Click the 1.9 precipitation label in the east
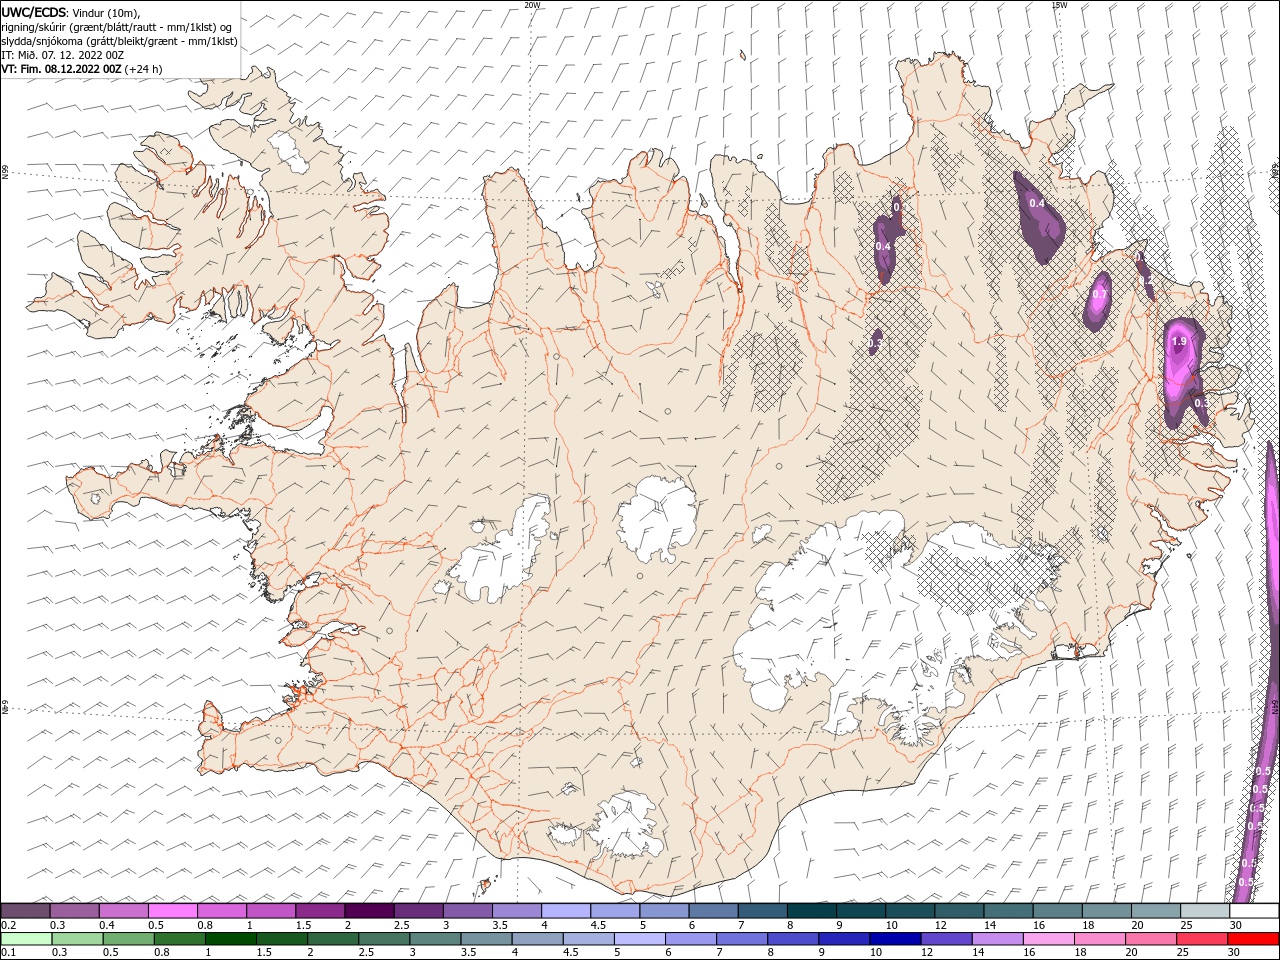This screenshot has width=1280, height=960. pos(1179,342)
